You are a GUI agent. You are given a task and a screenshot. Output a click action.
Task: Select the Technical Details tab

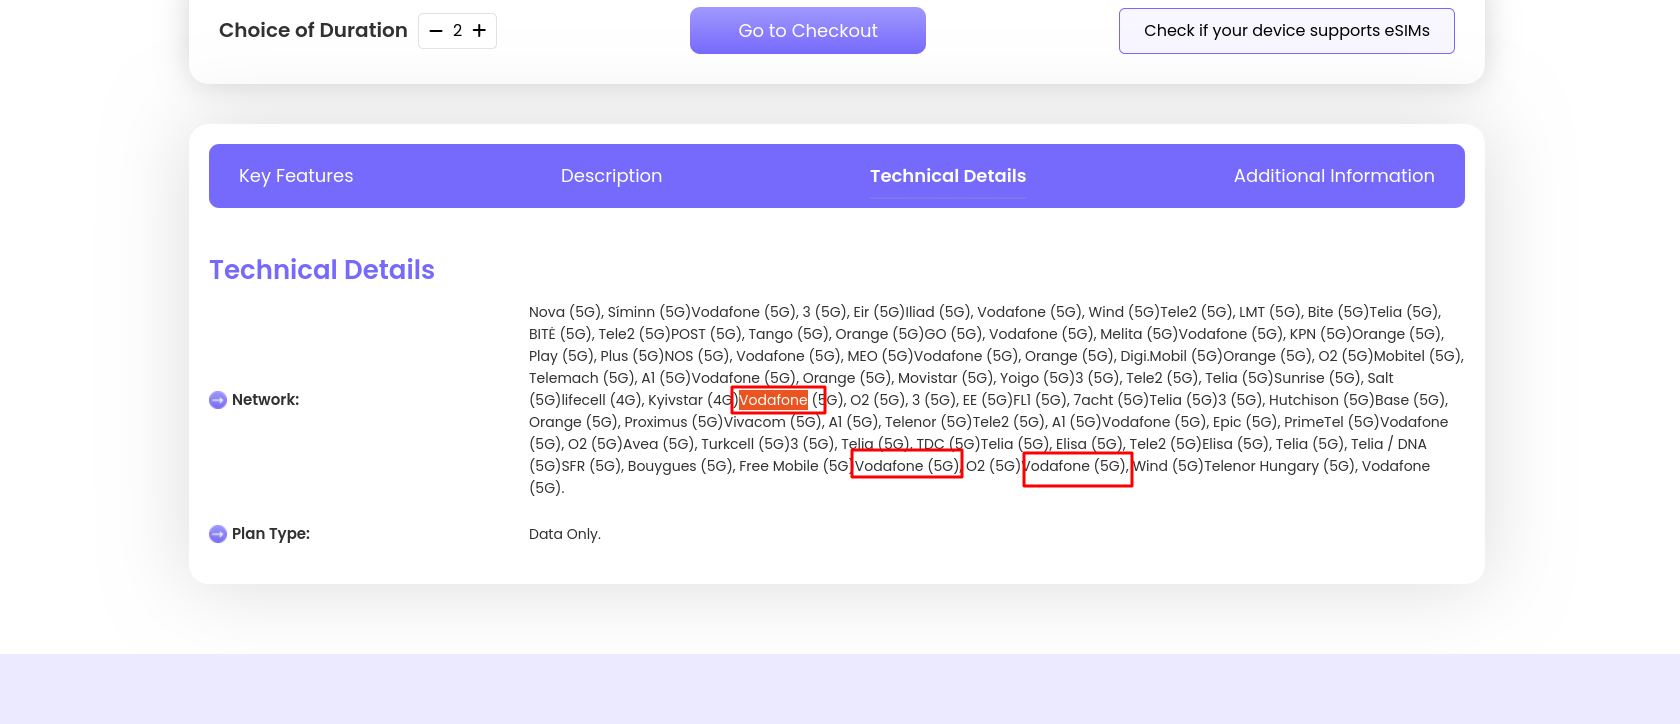click(x=948, y=176)
